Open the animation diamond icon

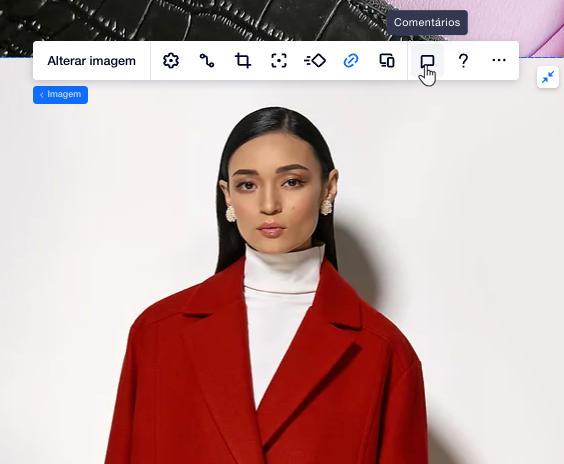[x=315, y=61]
